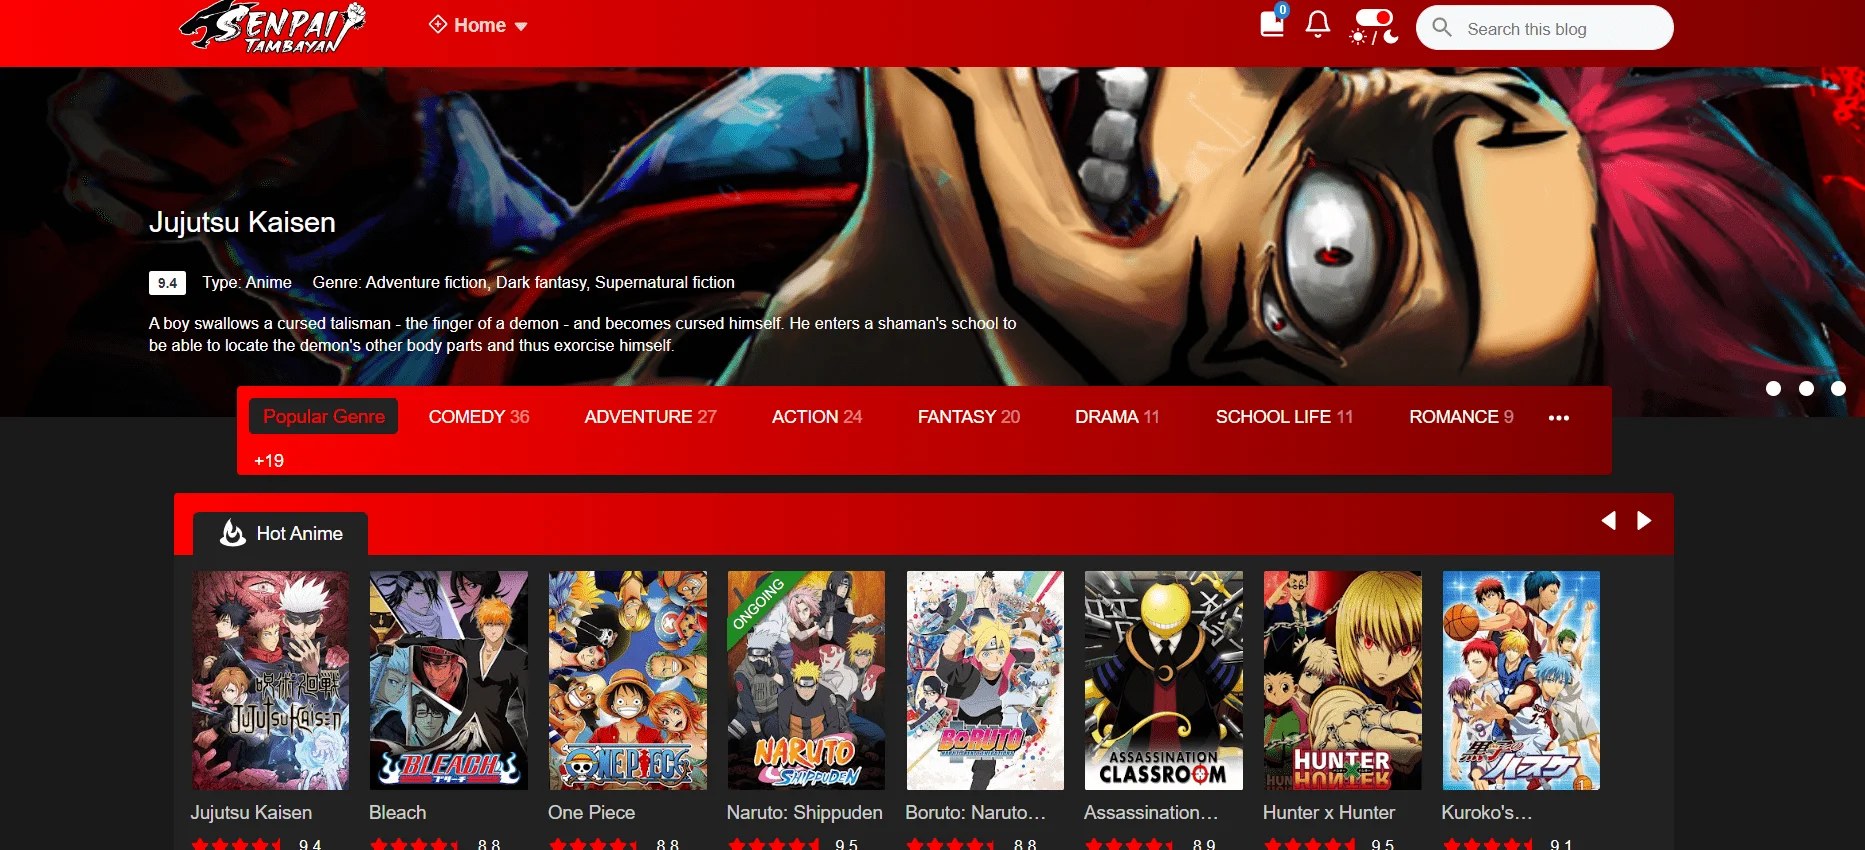Viewport: 1865px width, 850px height.
Task: Open the Drama genre
Action: [1117, 417]
